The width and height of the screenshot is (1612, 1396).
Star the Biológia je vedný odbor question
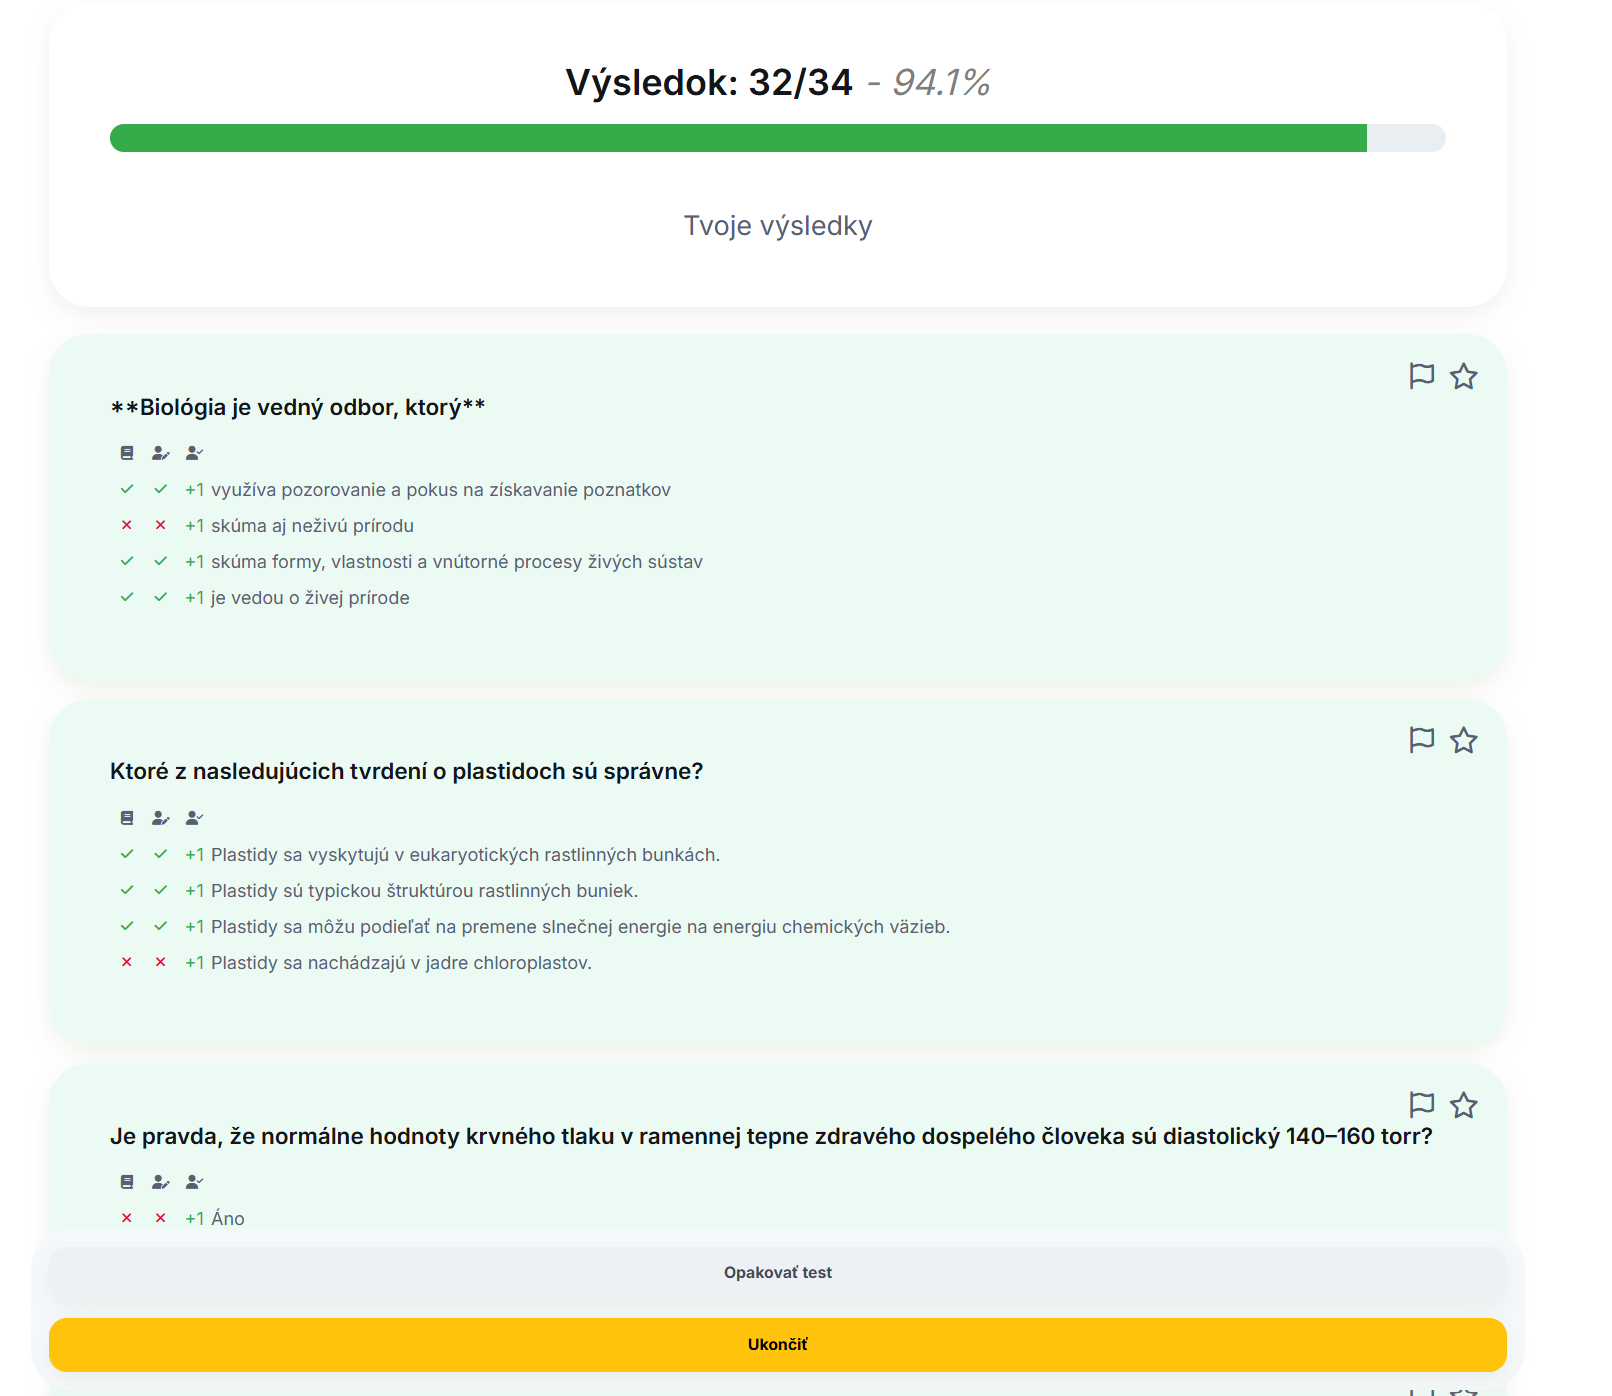click(1463, 376)
